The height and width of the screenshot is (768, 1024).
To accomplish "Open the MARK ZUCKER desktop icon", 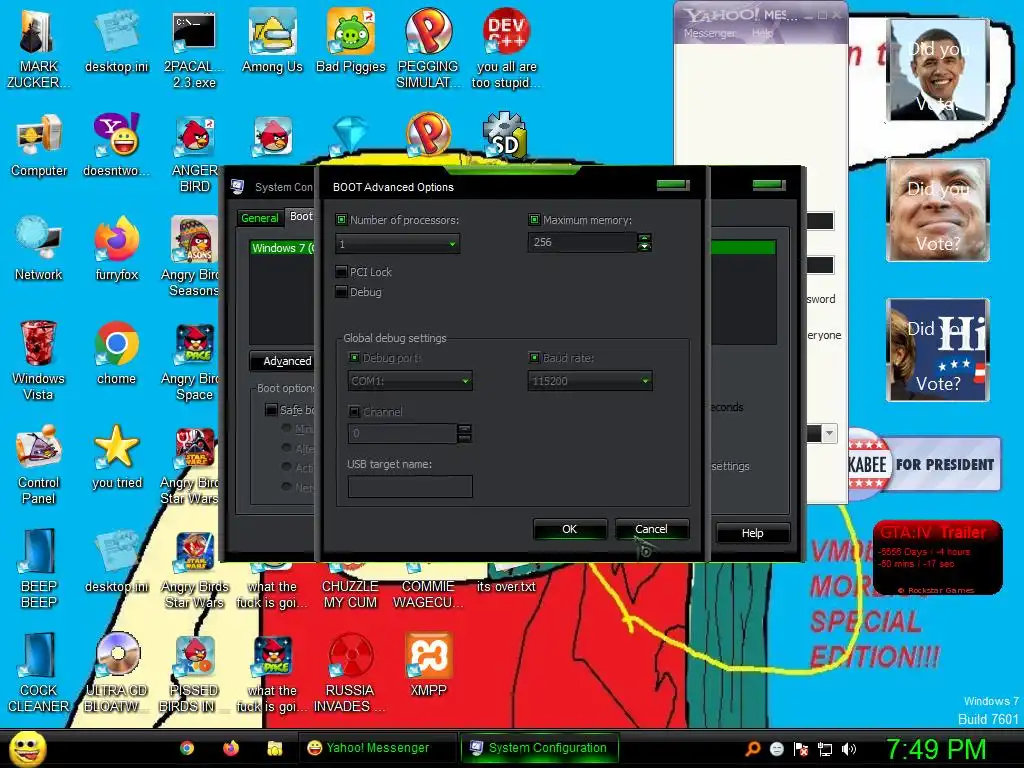I will click(x=37, y=49).
